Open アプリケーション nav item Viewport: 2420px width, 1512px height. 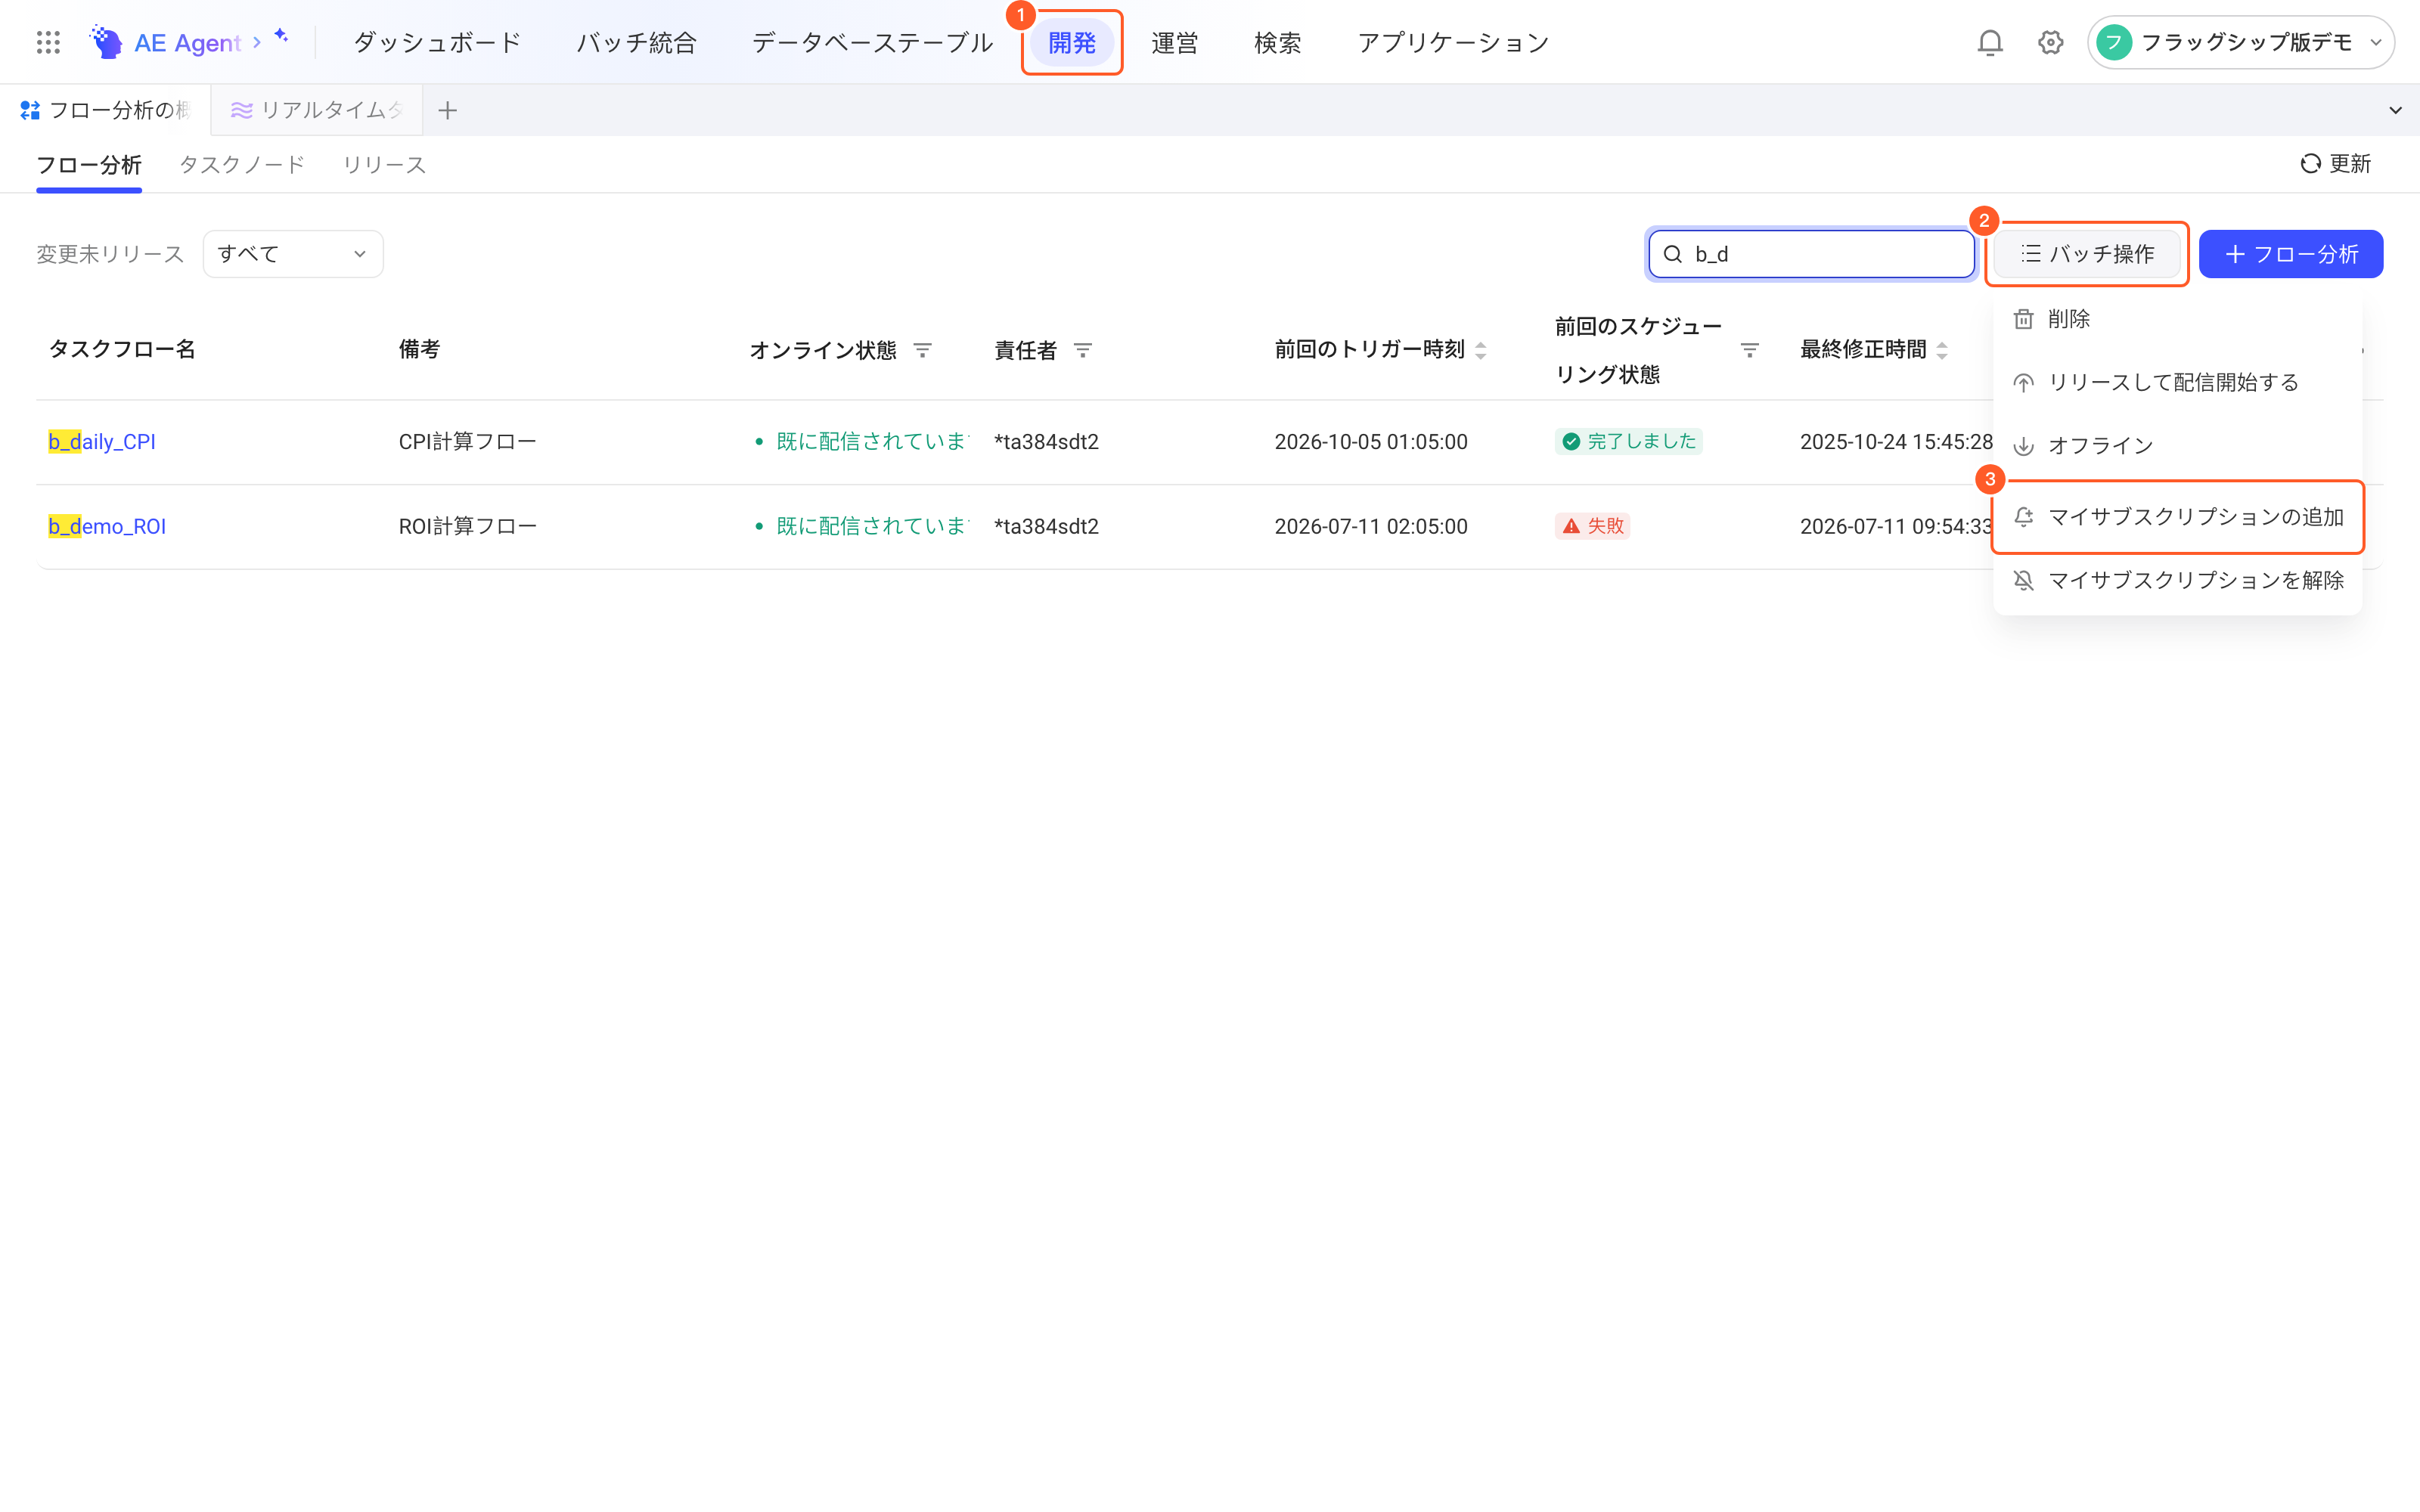1453,42
